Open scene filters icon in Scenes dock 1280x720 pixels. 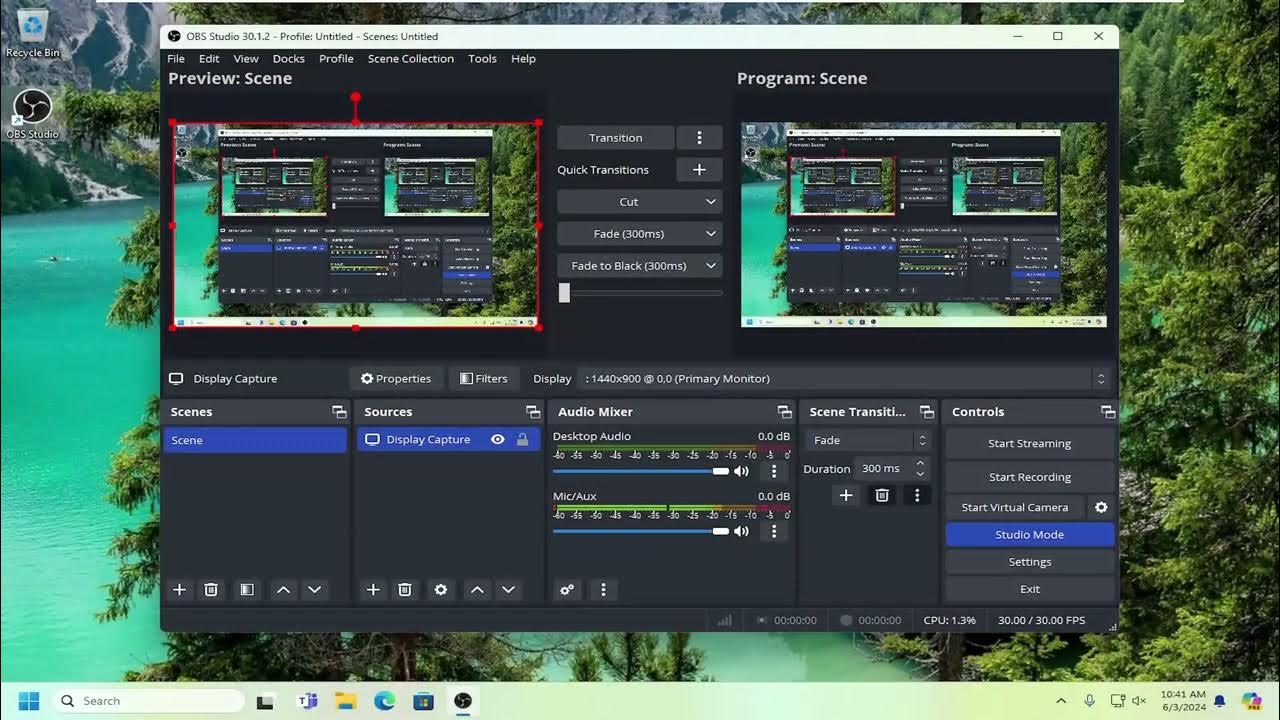pos(247,590)
